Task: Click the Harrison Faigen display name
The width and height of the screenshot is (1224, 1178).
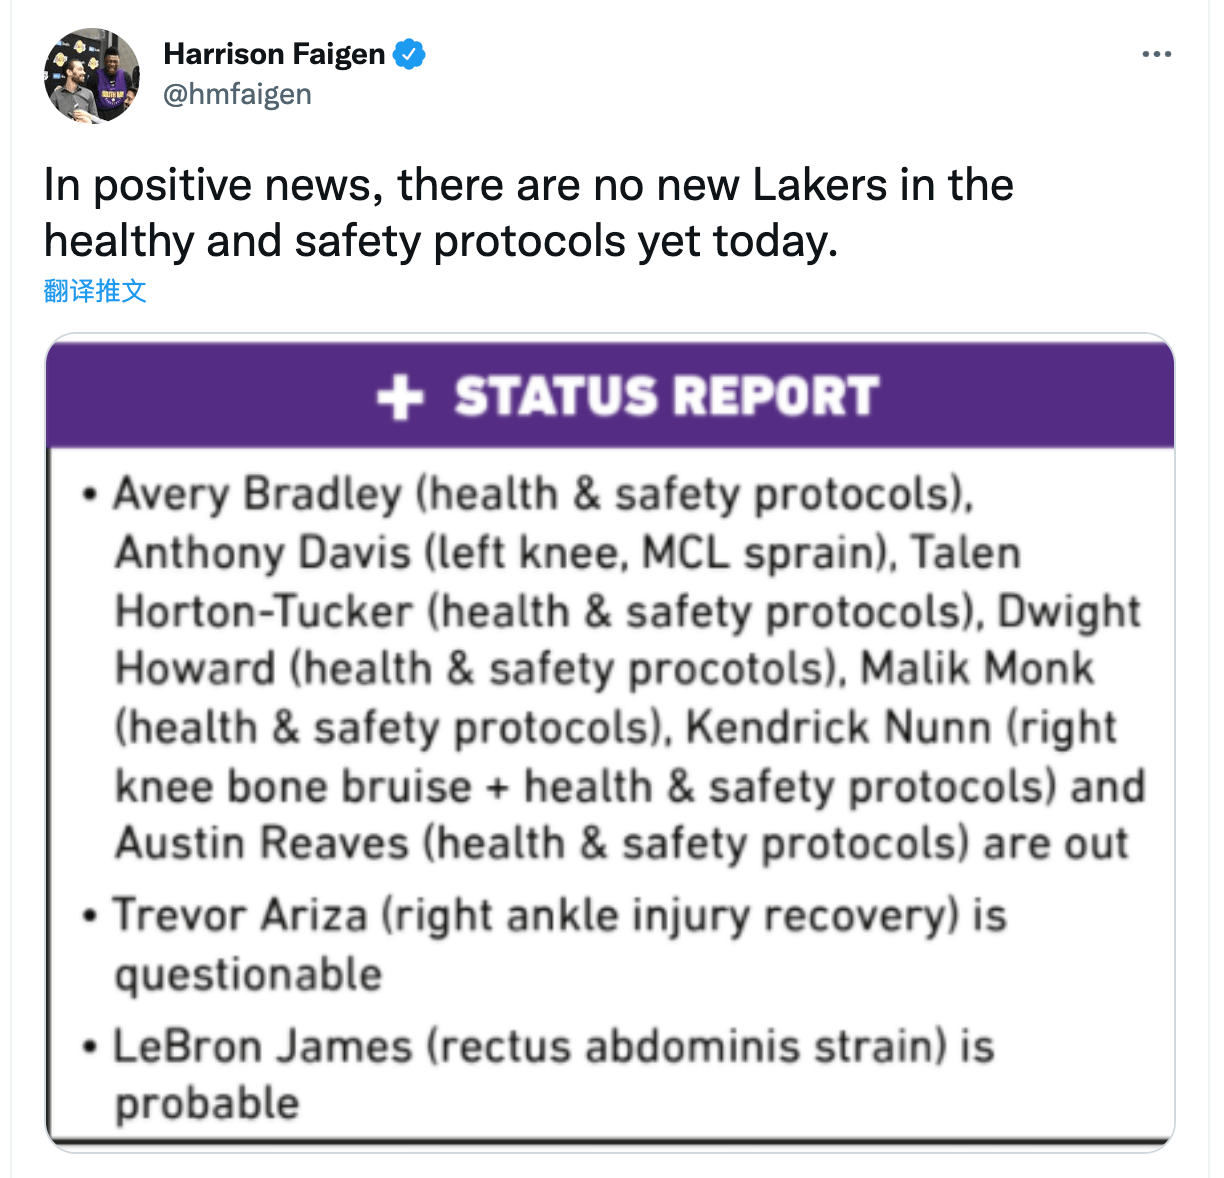Action: coord(274,54)
